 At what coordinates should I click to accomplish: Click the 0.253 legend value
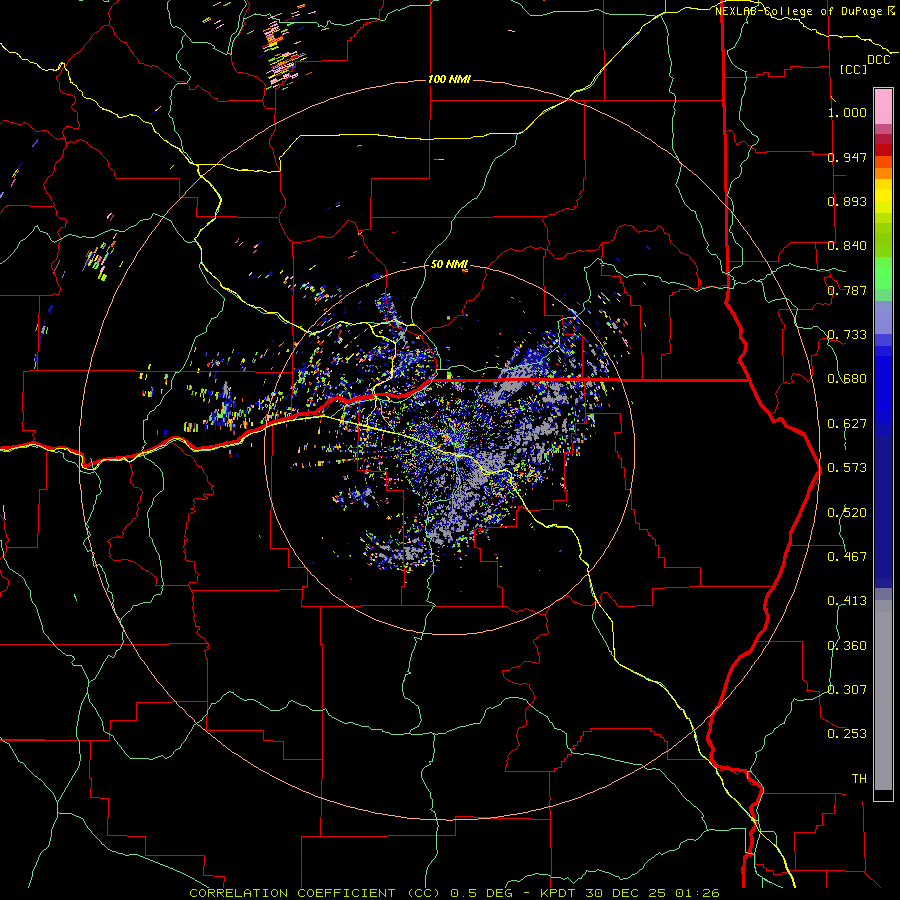pyautogui.click(x=847, y=734)
